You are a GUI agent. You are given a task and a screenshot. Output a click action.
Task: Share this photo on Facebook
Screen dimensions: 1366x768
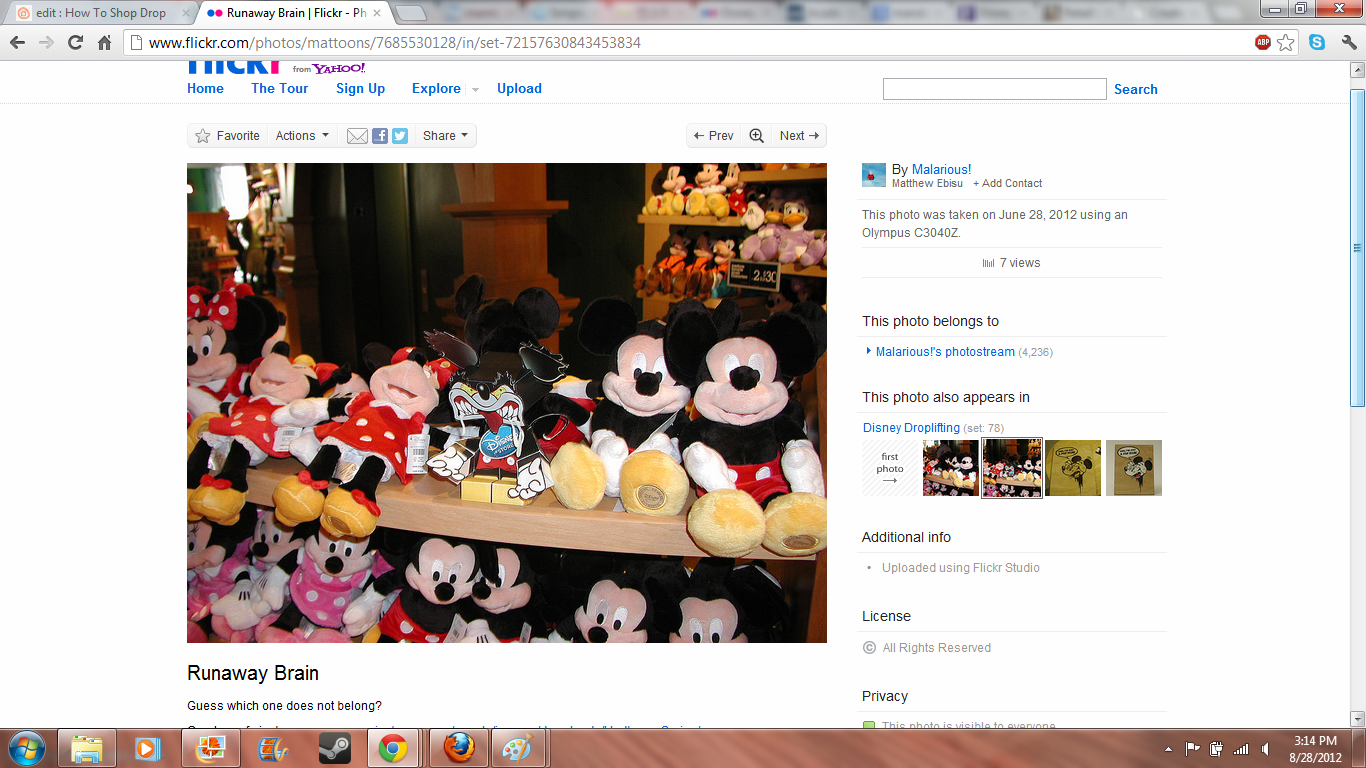(380, 136)
